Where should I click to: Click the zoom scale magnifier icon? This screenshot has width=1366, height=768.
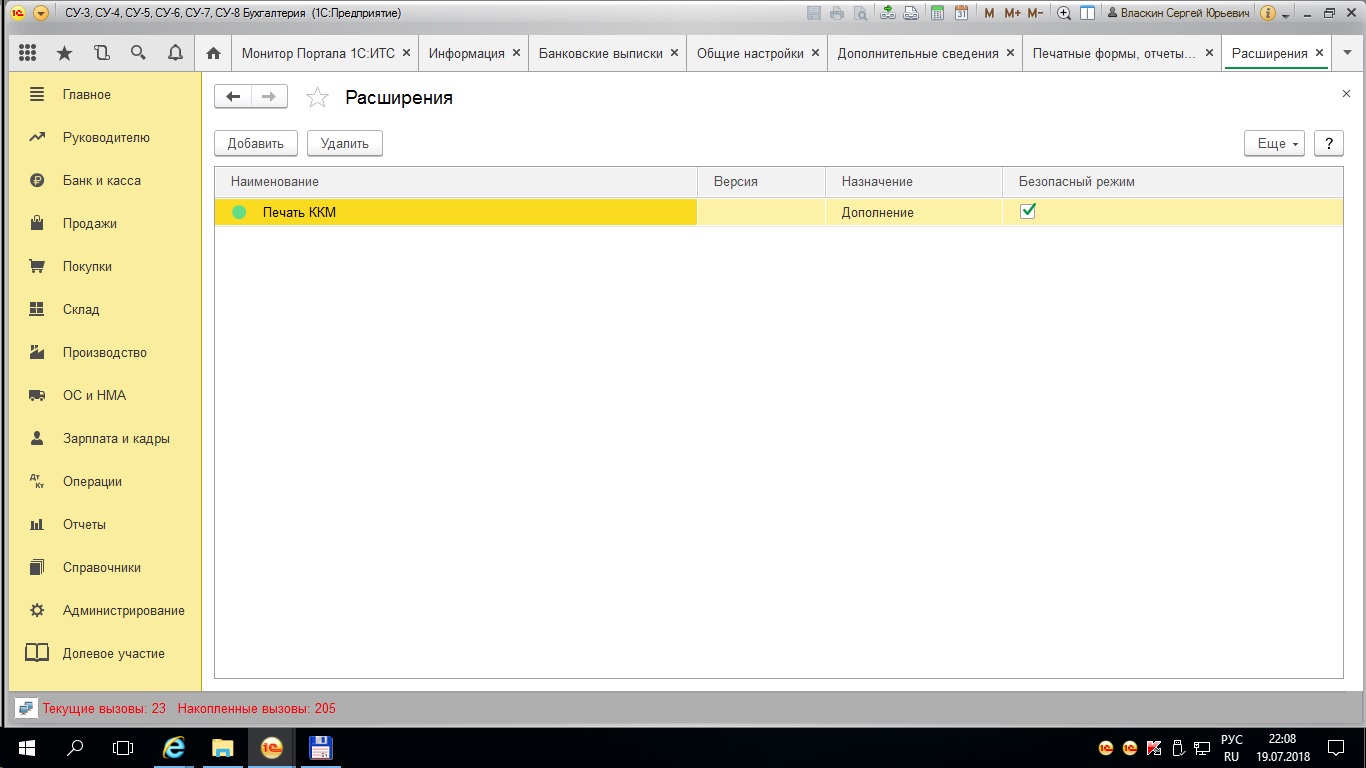tap(1064, 13)
